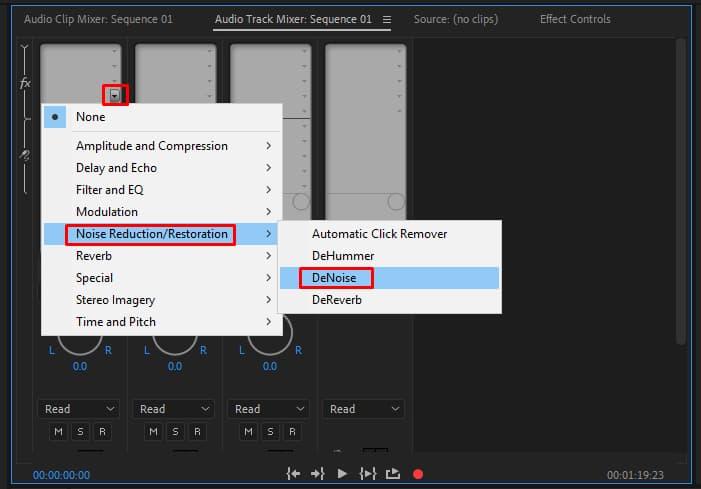Viewport: 701px width, 489px height.
Task: Open the Audio Track Mixer panel menu icon
Action: pos(387,20)
